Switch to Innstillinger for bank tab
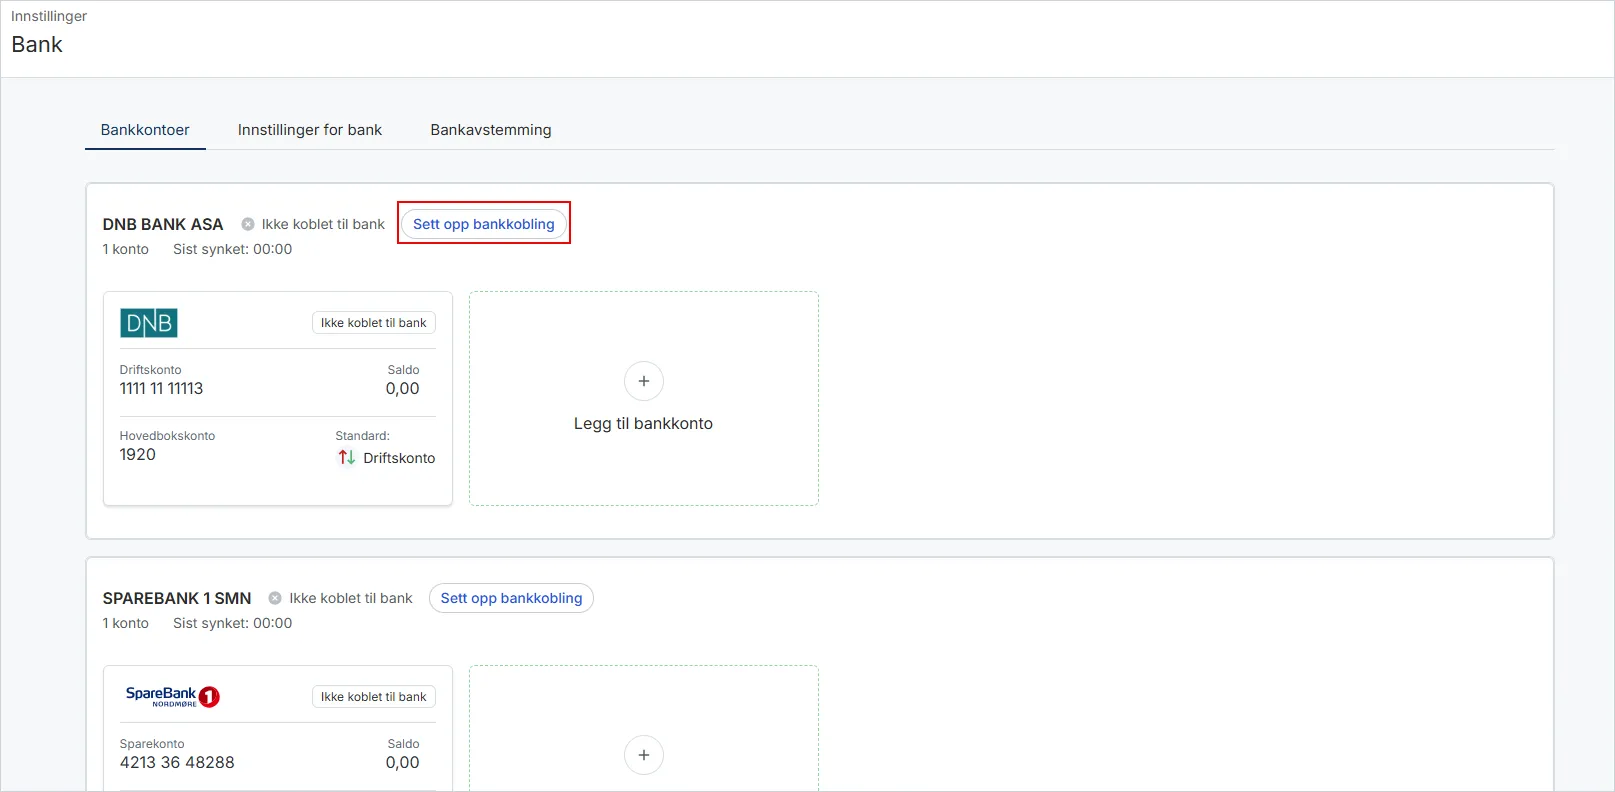Viewport: 1615px width, 792px height. click(x=310, y=130)
